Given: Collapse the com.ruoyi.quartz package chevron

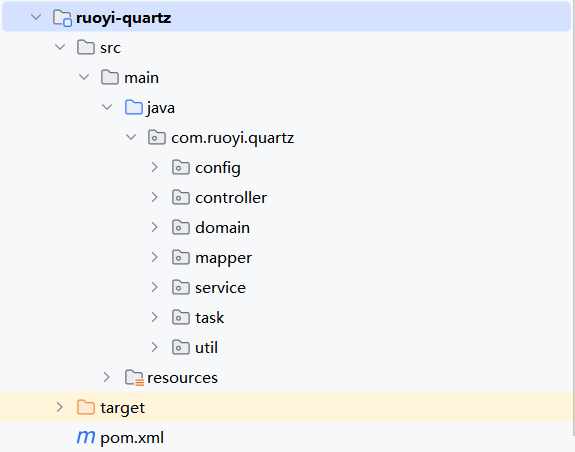Looking at the screenshot, I should pyautogui.click(x=131, y=137).
